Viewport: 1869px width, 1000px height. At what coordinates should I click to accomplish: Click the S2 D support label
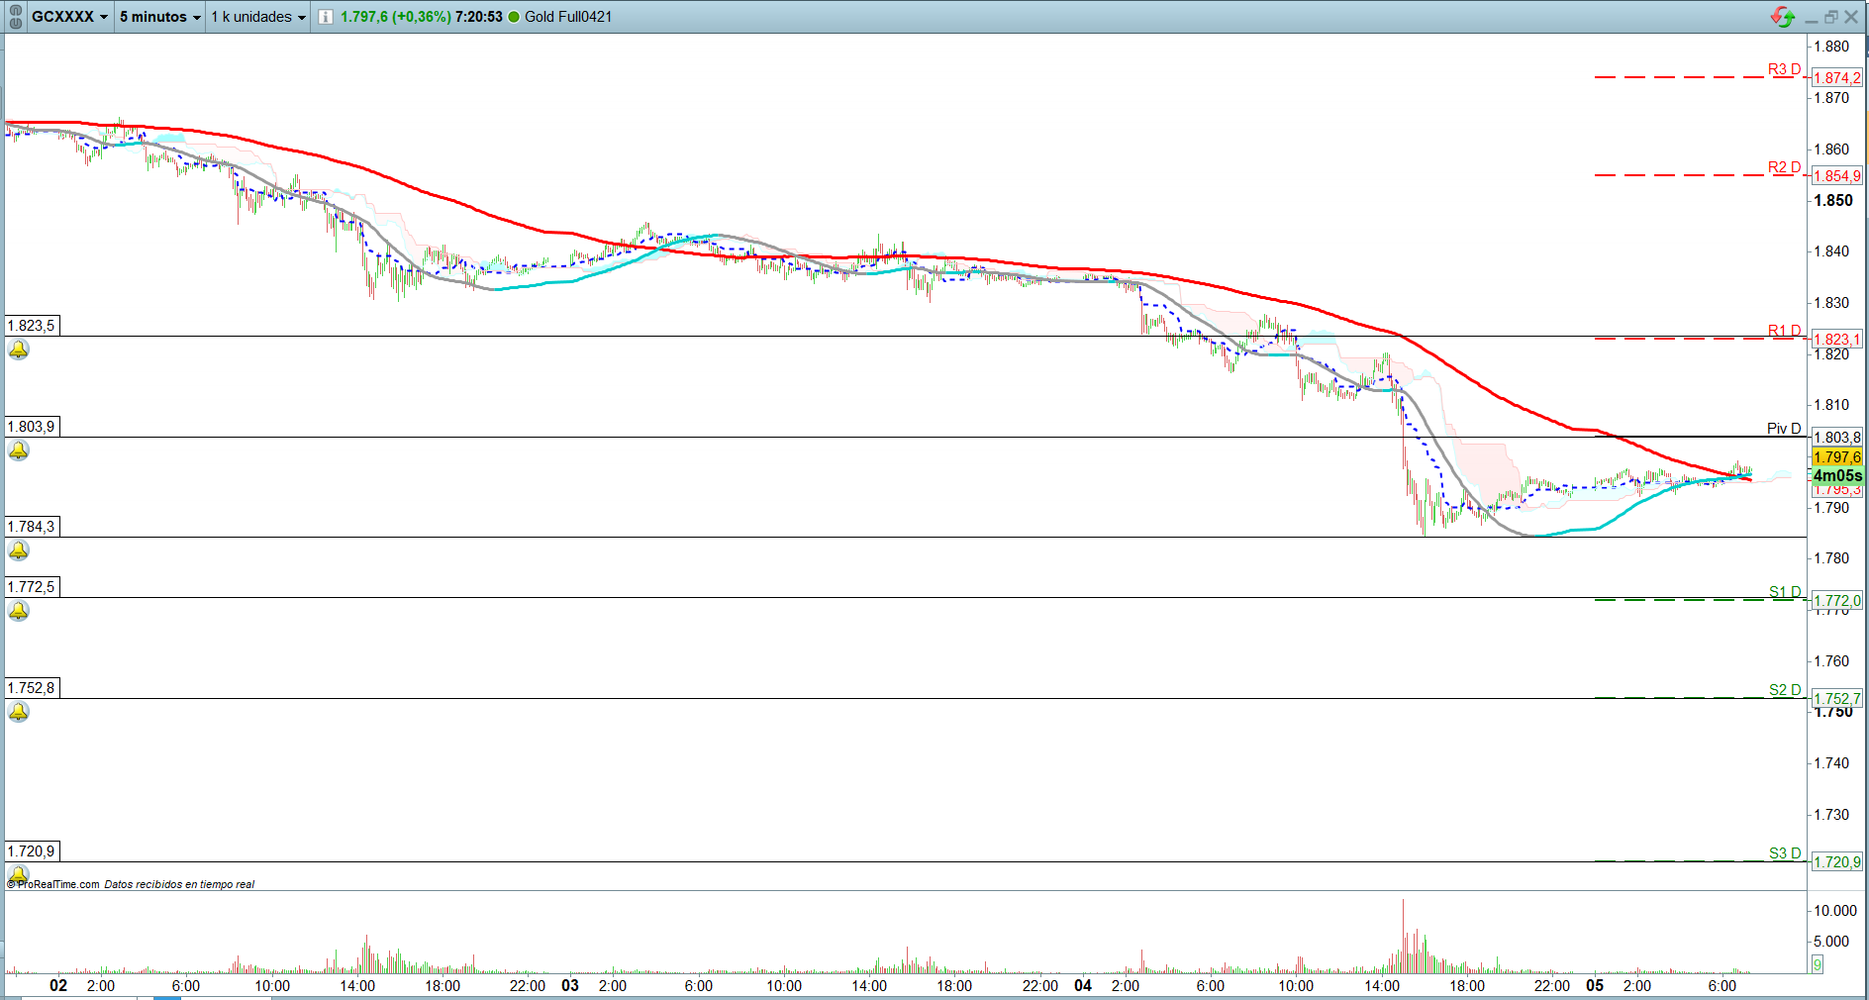tap(1785, 690)
